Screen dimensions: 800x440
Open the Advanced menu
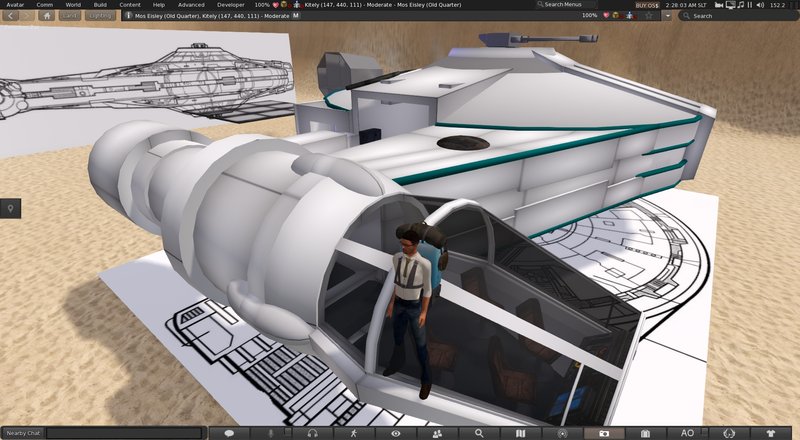191,5
